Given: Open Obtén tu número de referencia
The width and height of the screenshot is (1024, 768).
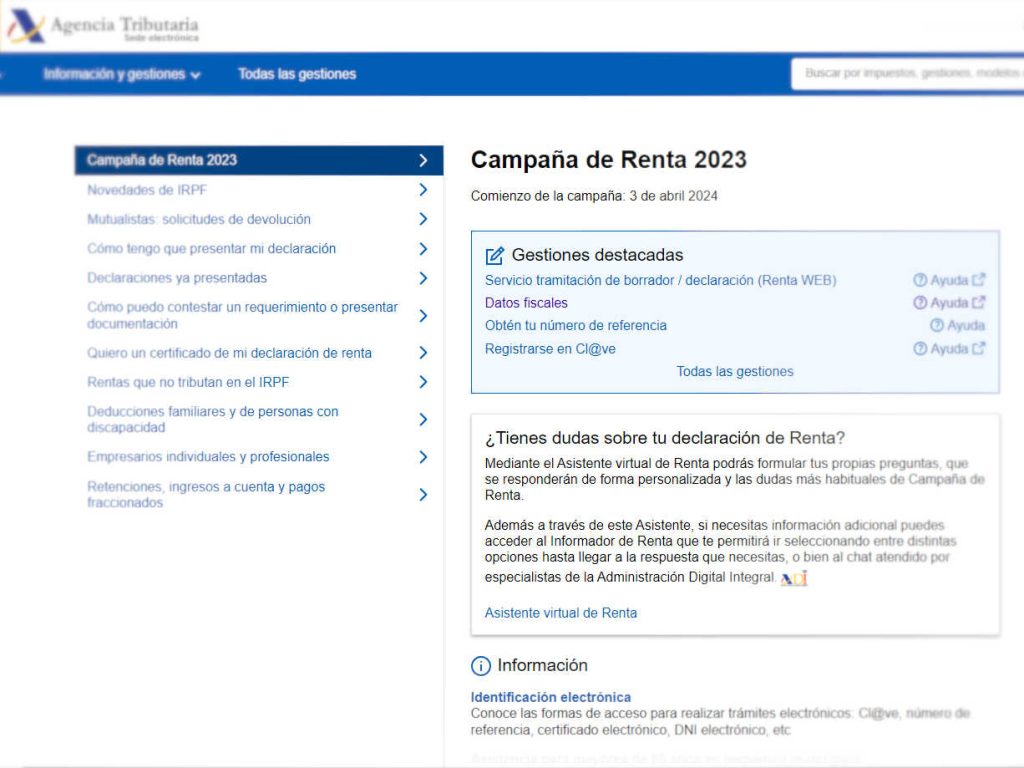Looking at the screenshot, I should [576, 326].
